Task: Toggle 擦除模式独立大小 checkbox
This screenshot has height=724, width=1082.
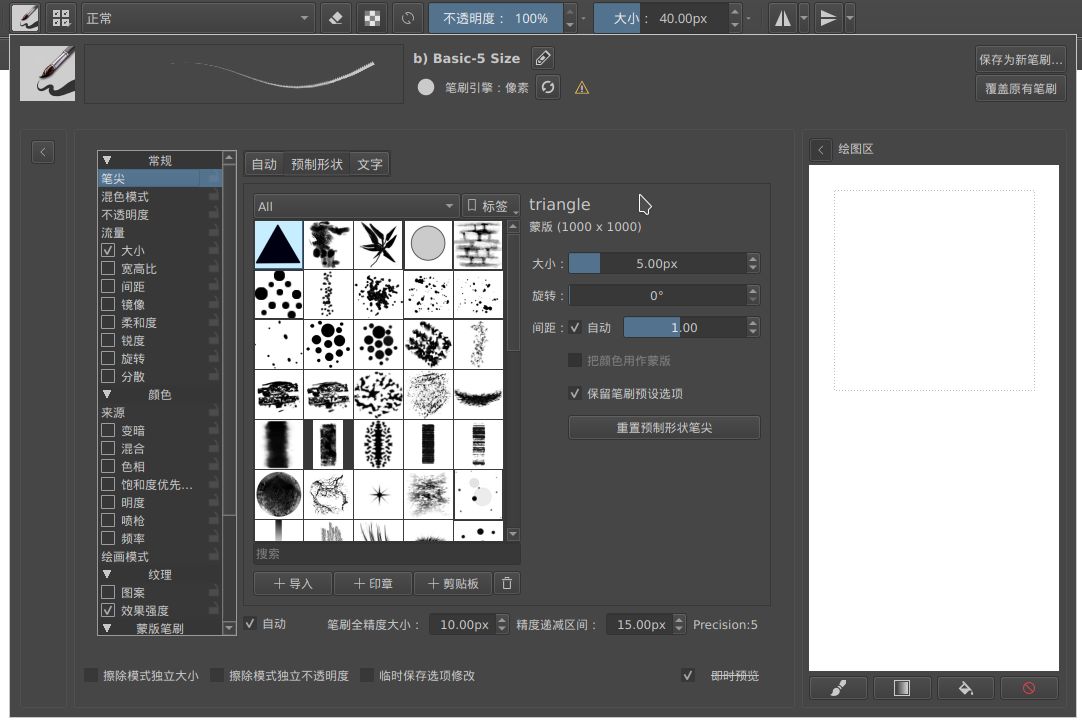Action: click(92, 676)
